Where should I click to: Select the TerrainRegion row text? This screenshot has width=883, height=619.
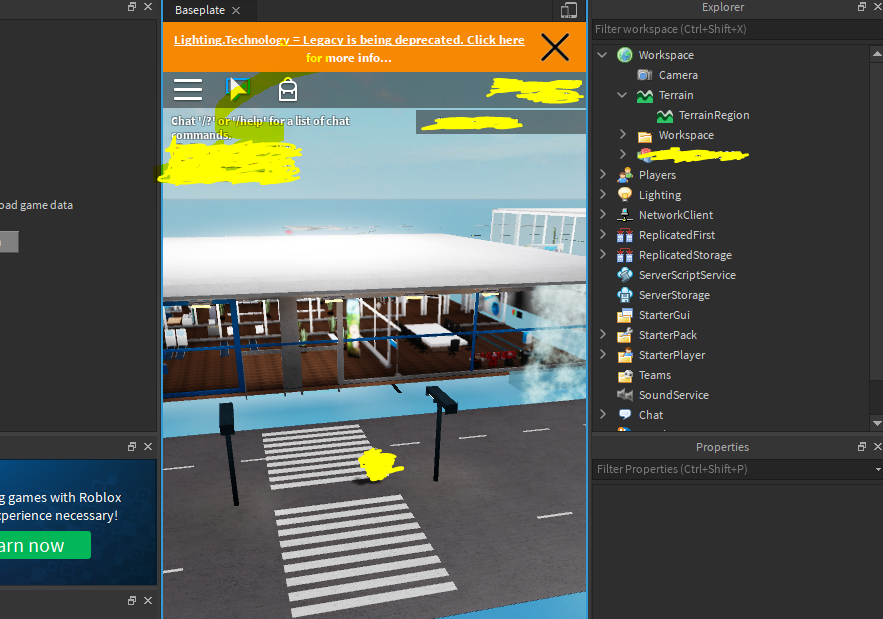[x=714, y=115]
